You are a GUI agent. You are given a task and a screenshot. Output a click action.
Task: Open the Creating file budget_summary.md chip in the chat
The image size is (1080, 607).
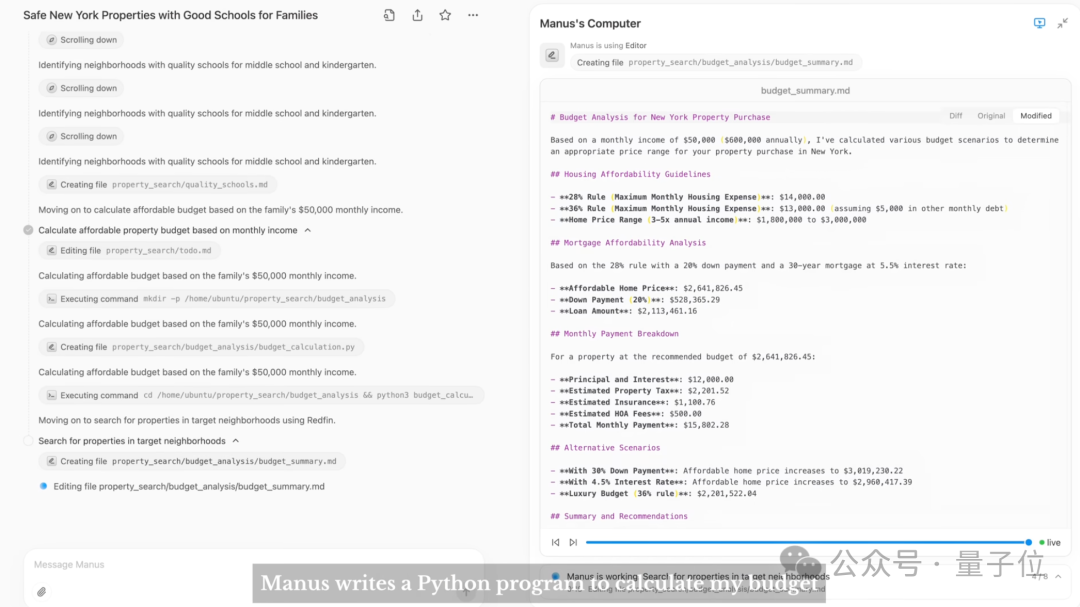pyautogui.click(x=192, y=462)
